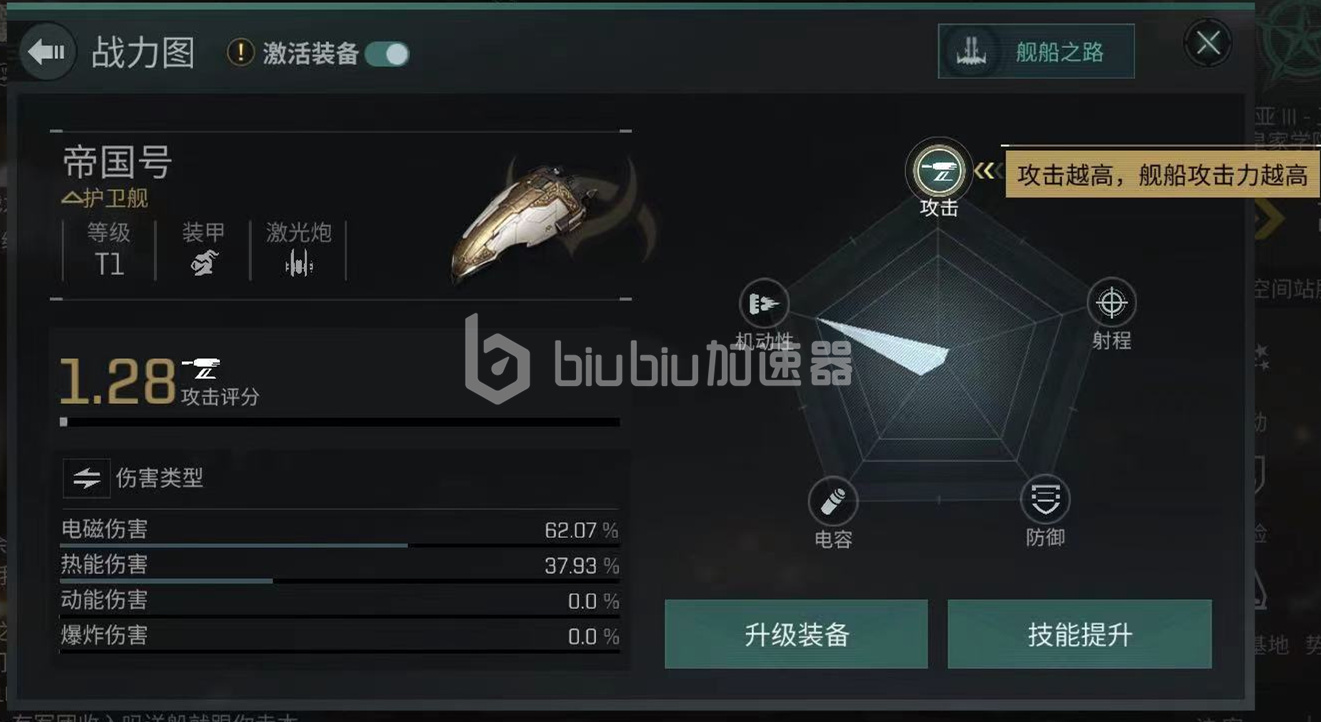Select the 射程 range crosshair icon
This screenshot has height=722, width=1321.
click(x=1111, y=302)
